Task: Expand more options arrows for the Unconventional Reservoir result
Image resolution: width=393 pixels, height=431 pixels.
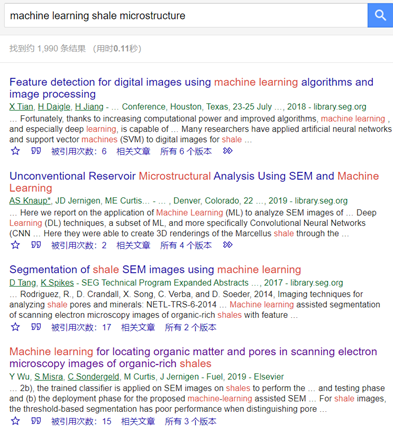Action: tap(228, 245)
